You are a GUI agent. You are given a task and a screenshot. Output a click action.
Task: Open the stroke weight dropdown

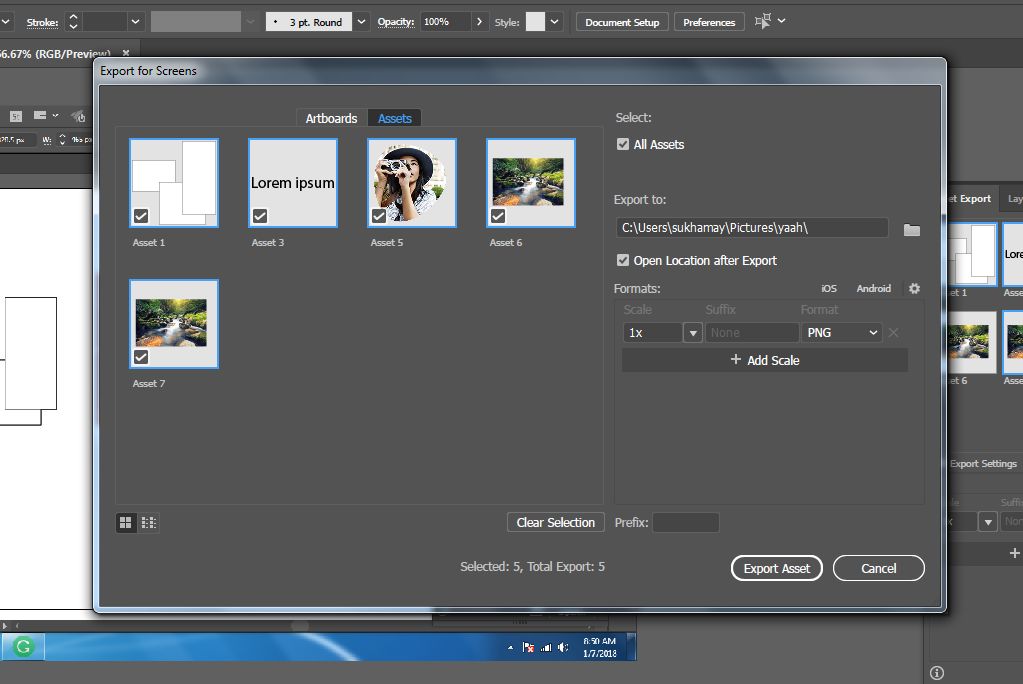click(135, 22)
